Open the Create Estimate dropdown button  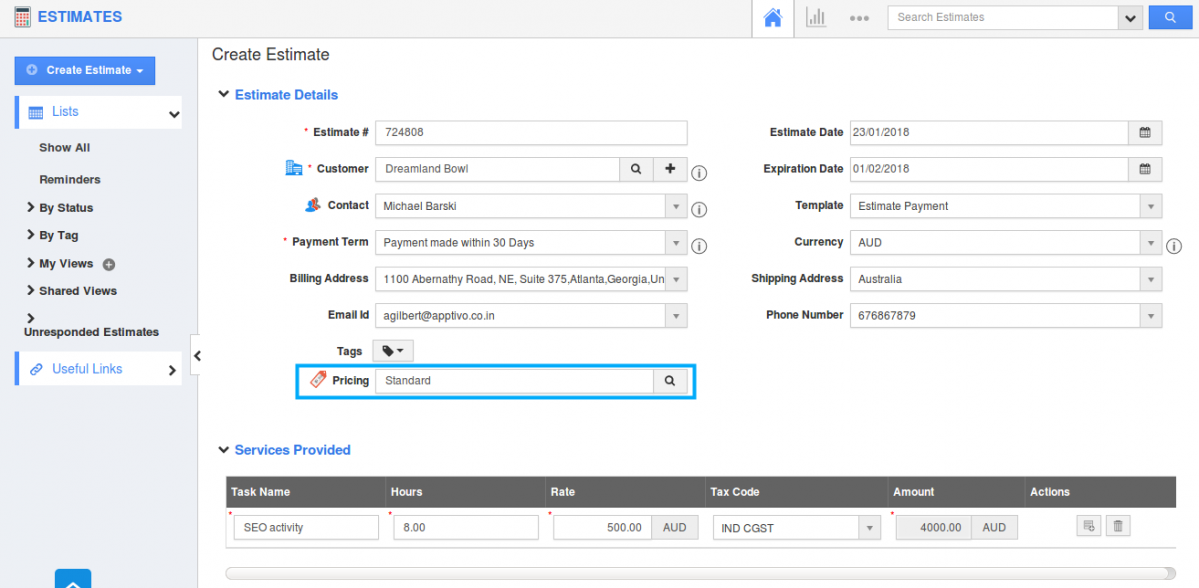[x=85, y=70]
